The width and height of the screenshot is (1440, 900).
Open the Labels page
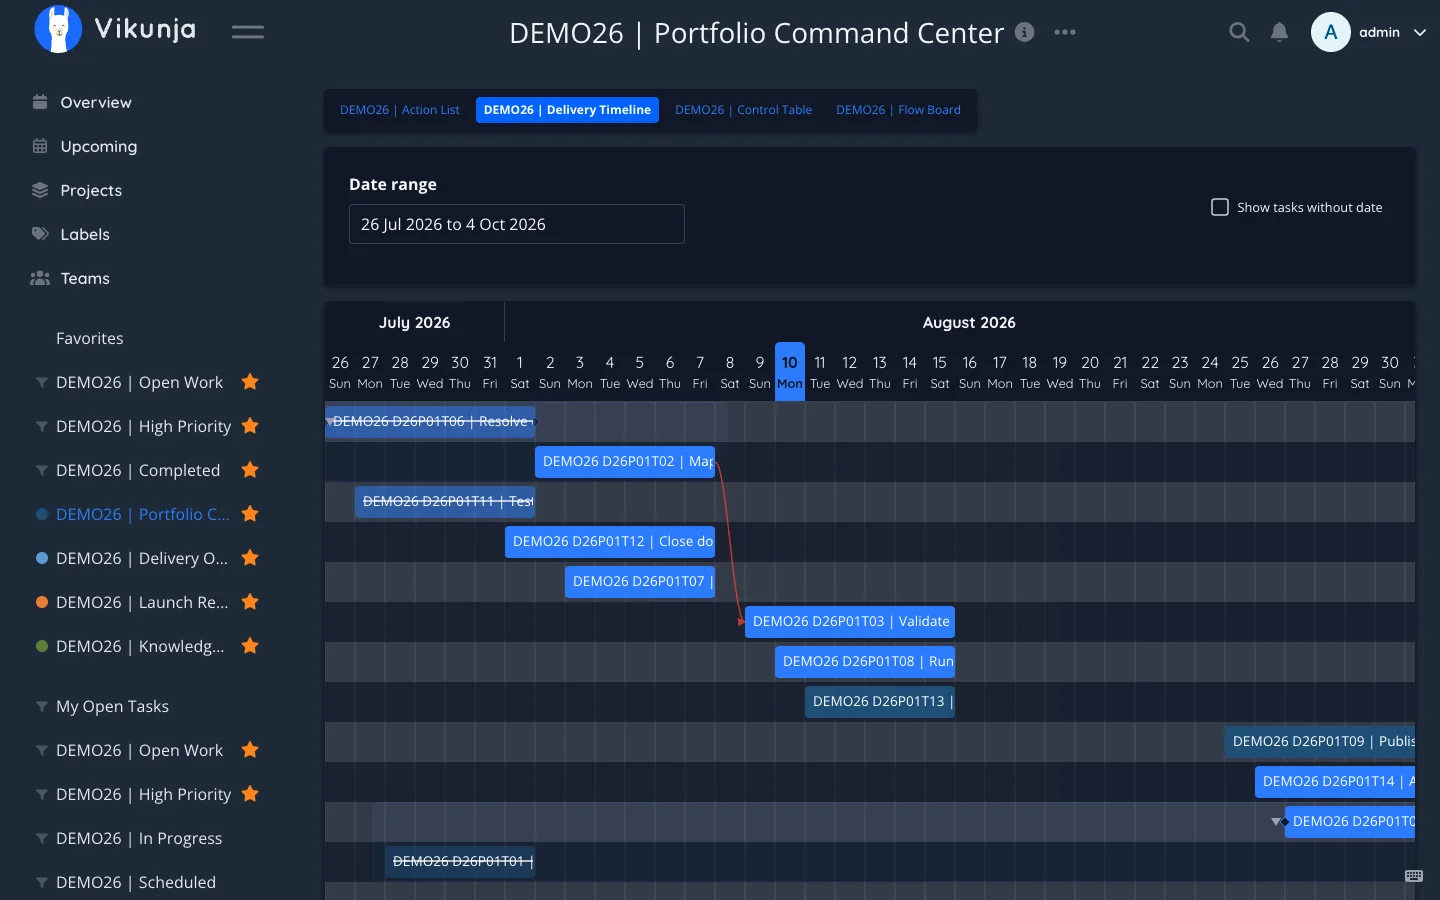pos(85,234)
